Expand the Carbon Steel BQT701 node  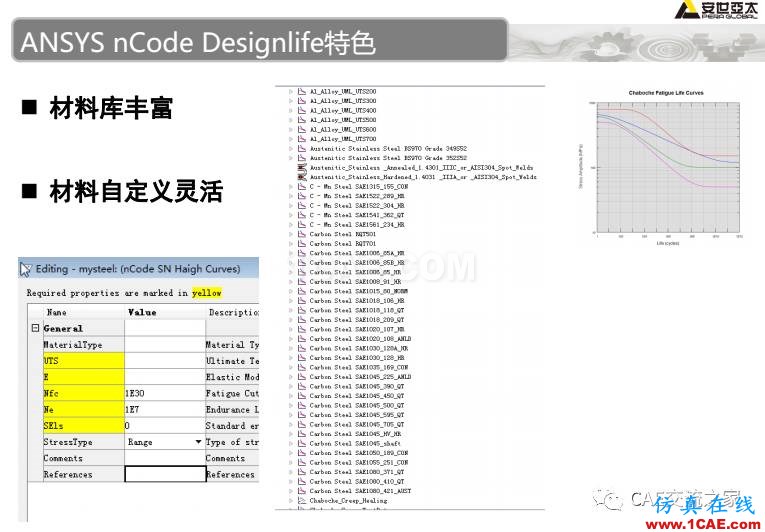291,244
